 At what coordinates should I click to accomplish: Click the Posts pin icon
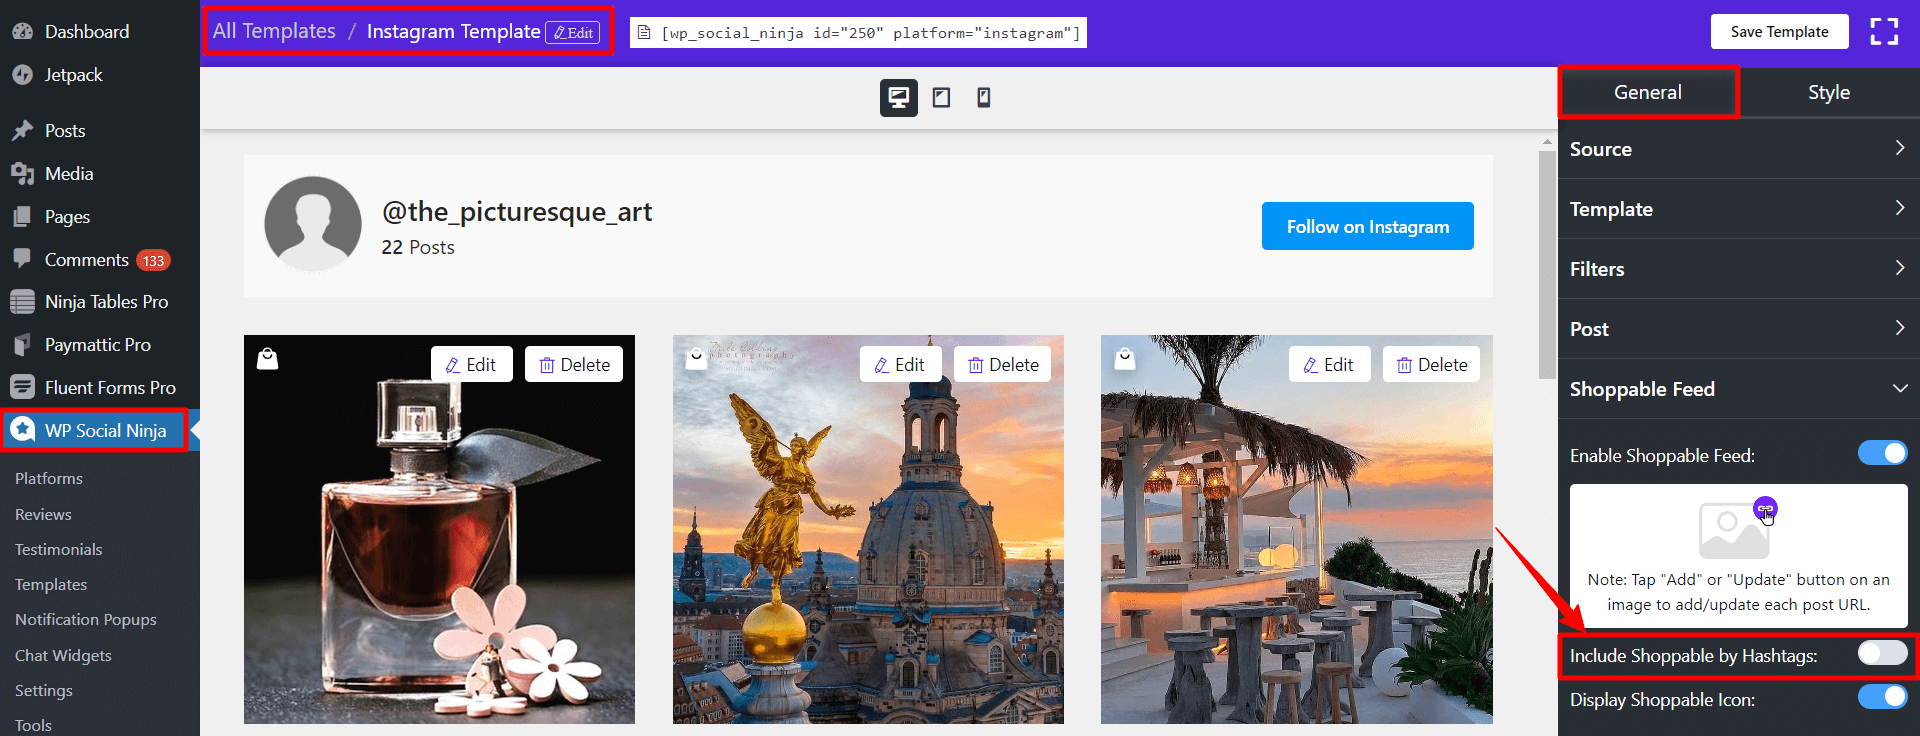click(x=22, y=130)
